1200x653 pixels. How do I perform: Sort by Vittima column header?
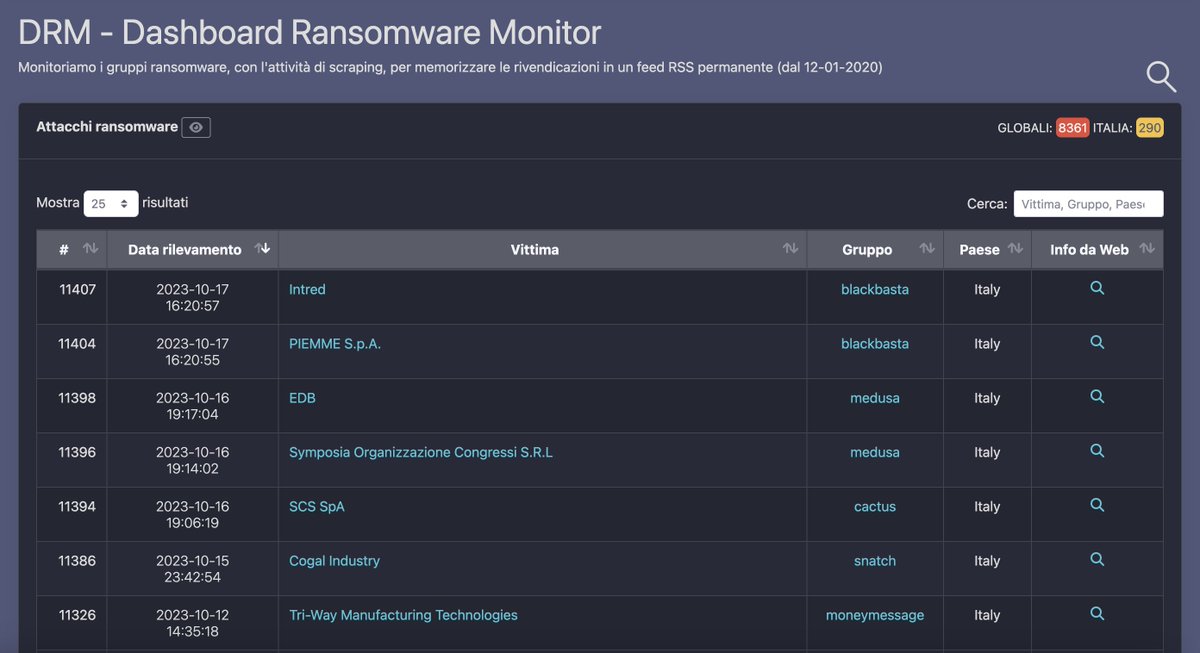coord(543,250)
